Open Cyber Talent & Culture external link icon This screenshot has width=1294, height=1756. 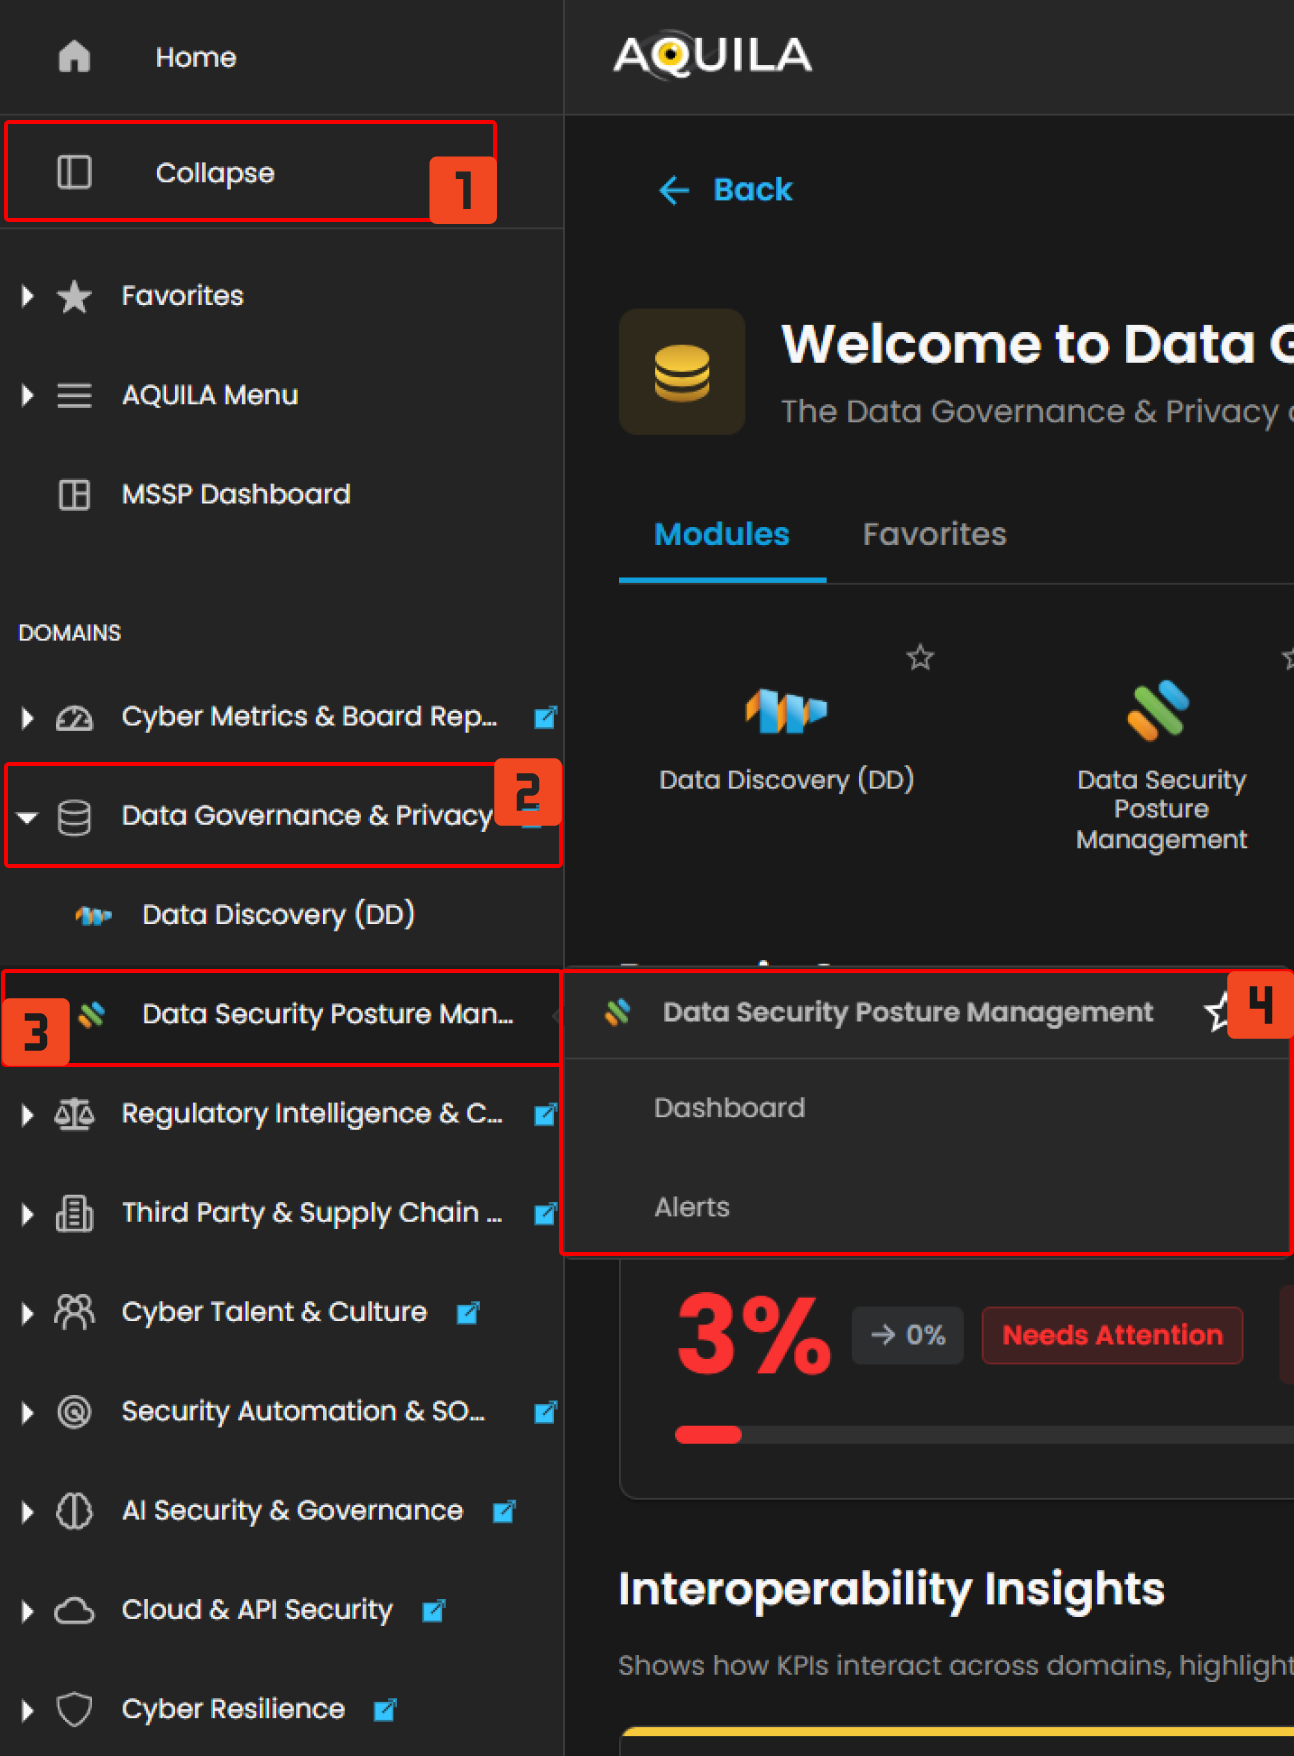point(468,1312)
